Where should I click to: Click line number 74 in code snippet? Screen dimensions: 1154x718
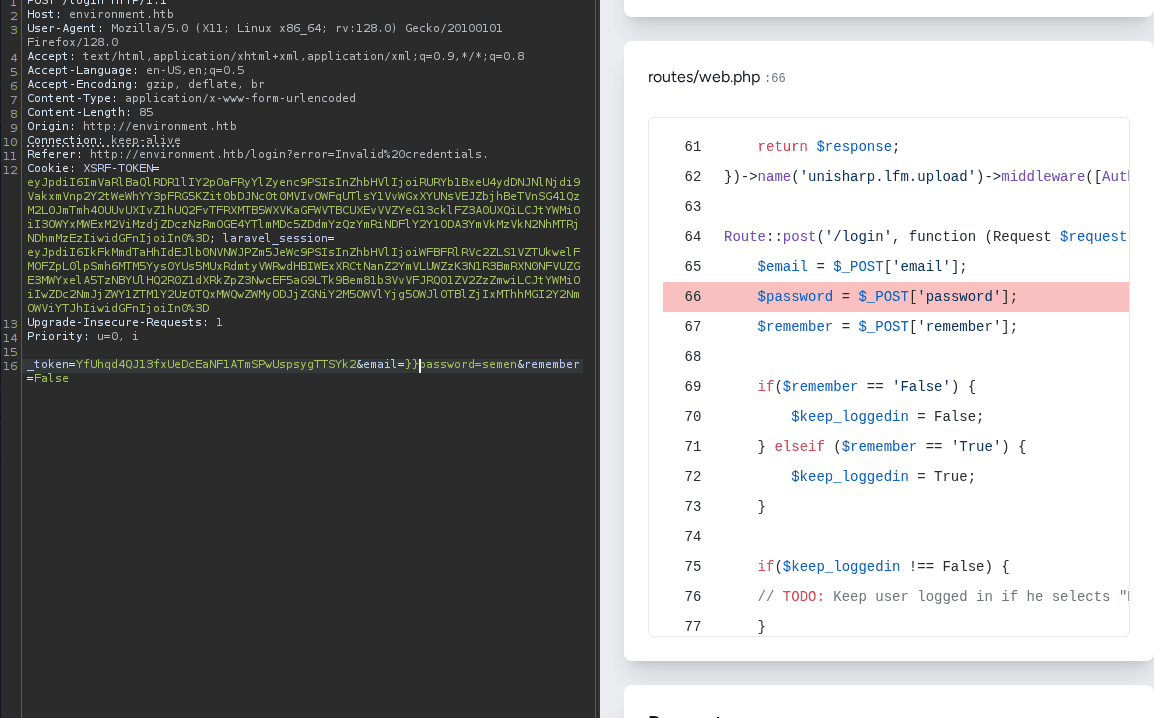click(693, 536)
